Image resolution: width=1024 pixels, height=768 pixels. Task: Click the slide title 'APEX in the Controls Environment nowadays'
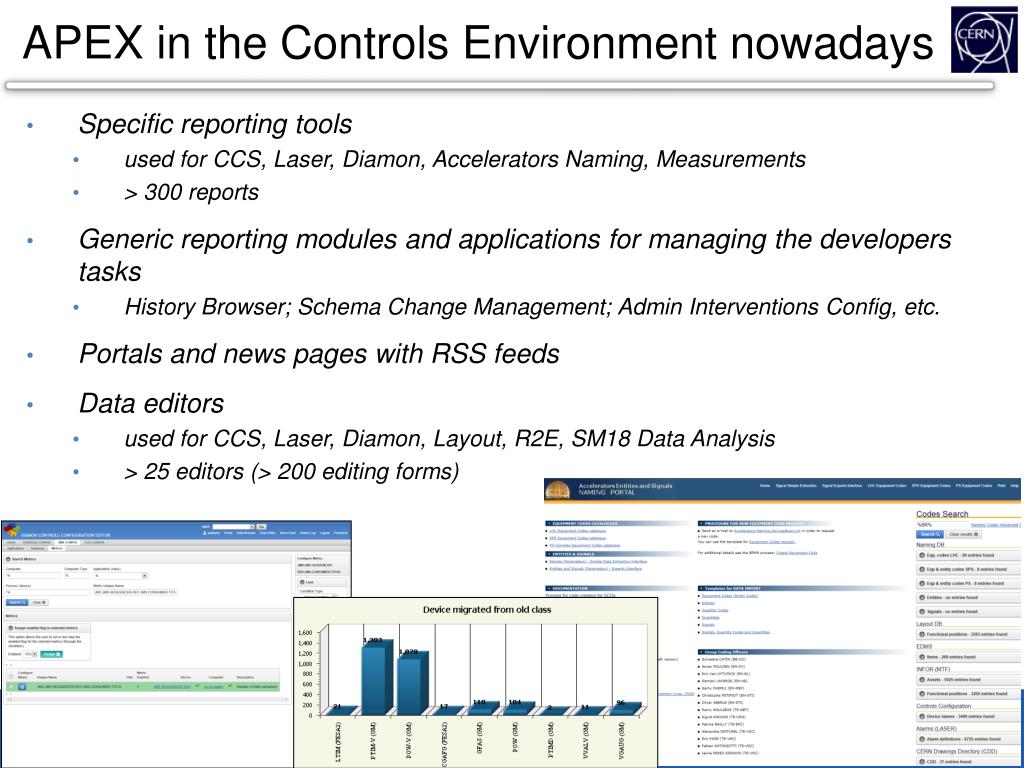tap(478, 43)
